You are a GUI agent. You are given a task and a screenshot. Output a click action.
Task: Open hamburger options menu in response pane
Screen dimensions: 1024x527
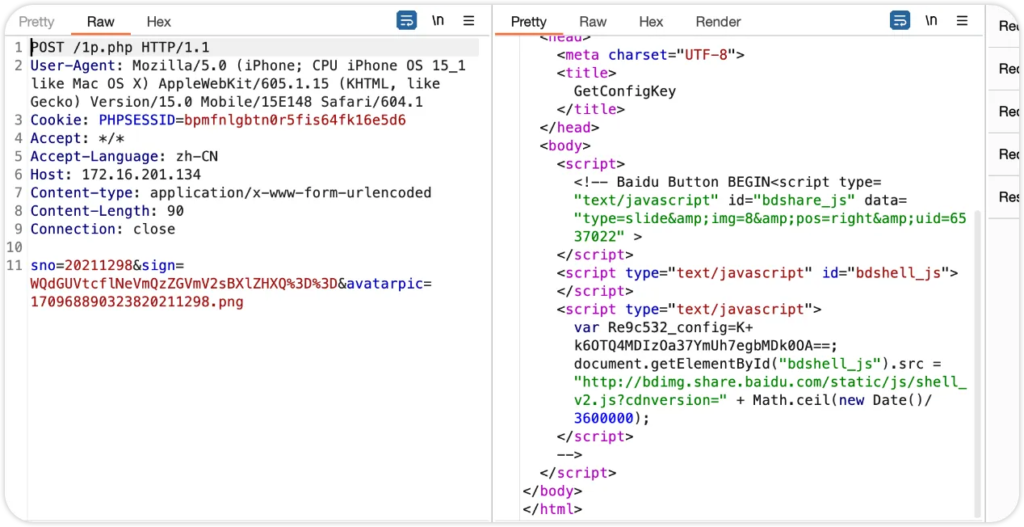click(962, 20)
